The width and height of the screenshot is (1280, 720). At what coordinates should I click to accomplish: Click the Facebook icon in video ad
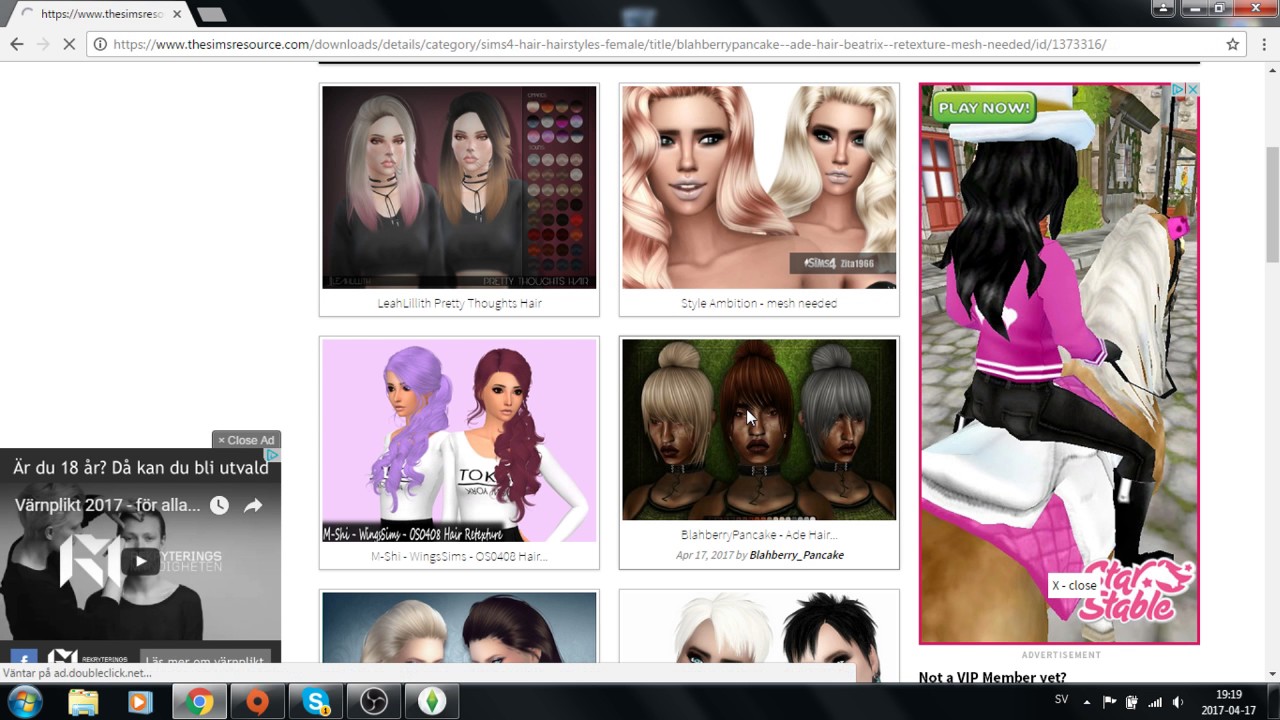pos(24,658)
